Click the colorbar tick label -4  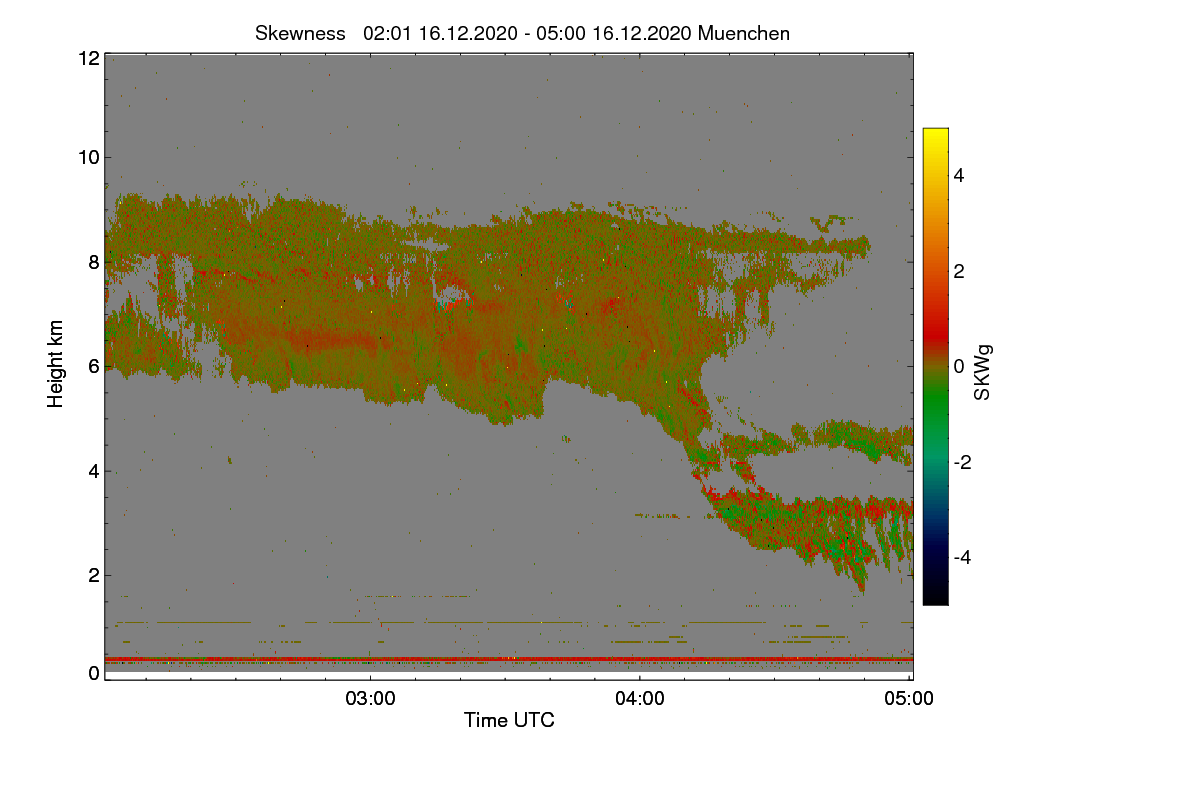(962, 557)
